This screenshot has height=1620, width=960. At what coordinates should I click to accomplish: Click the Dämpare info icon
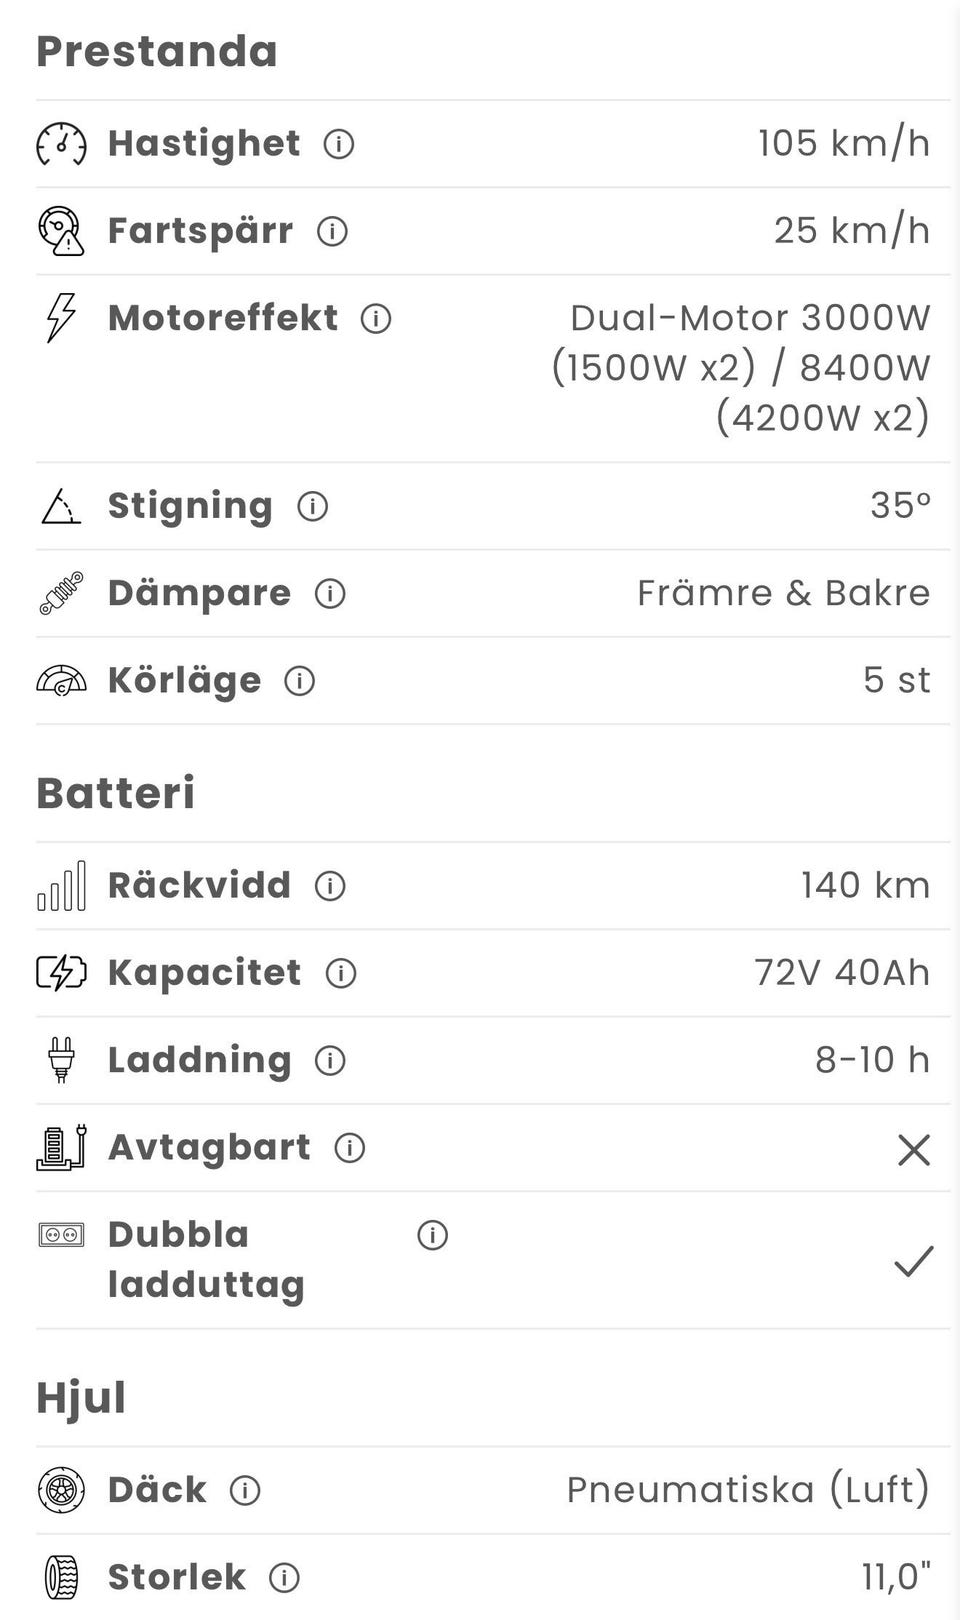point(330,594)
